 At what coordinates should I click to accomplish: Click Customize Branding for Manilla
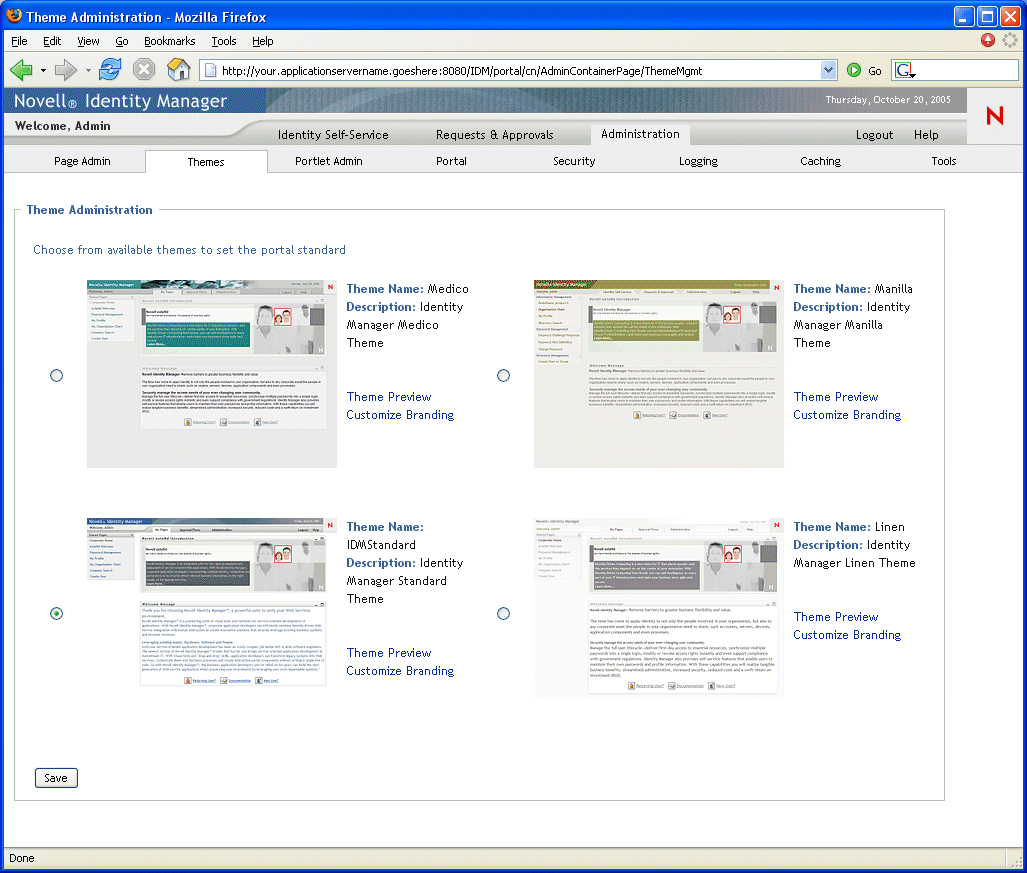pos(847,415)
